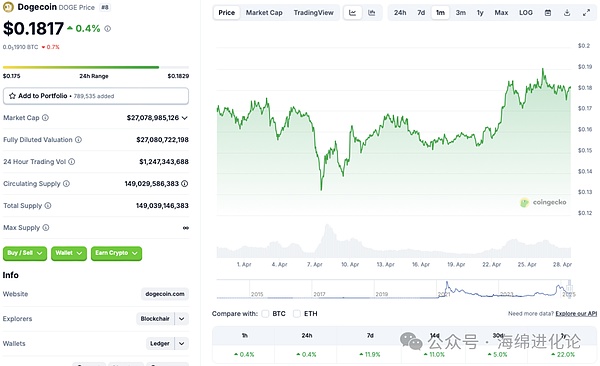Select the 7d time range

coord(421,13)
